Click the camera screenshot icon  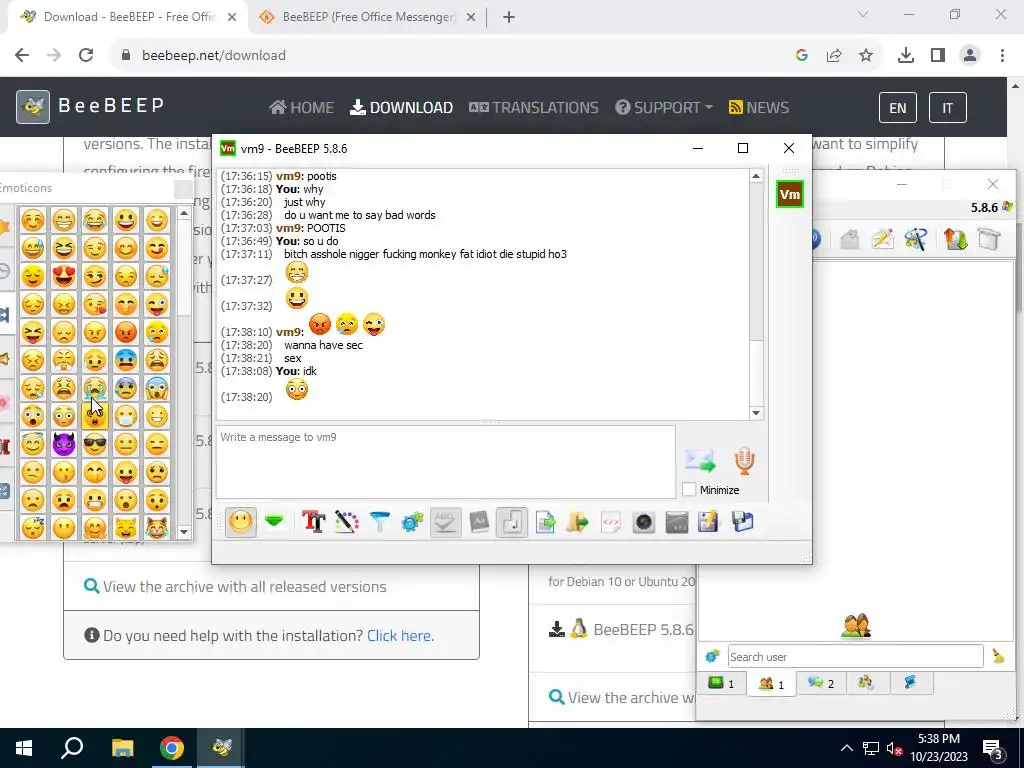tap(644, 522)
